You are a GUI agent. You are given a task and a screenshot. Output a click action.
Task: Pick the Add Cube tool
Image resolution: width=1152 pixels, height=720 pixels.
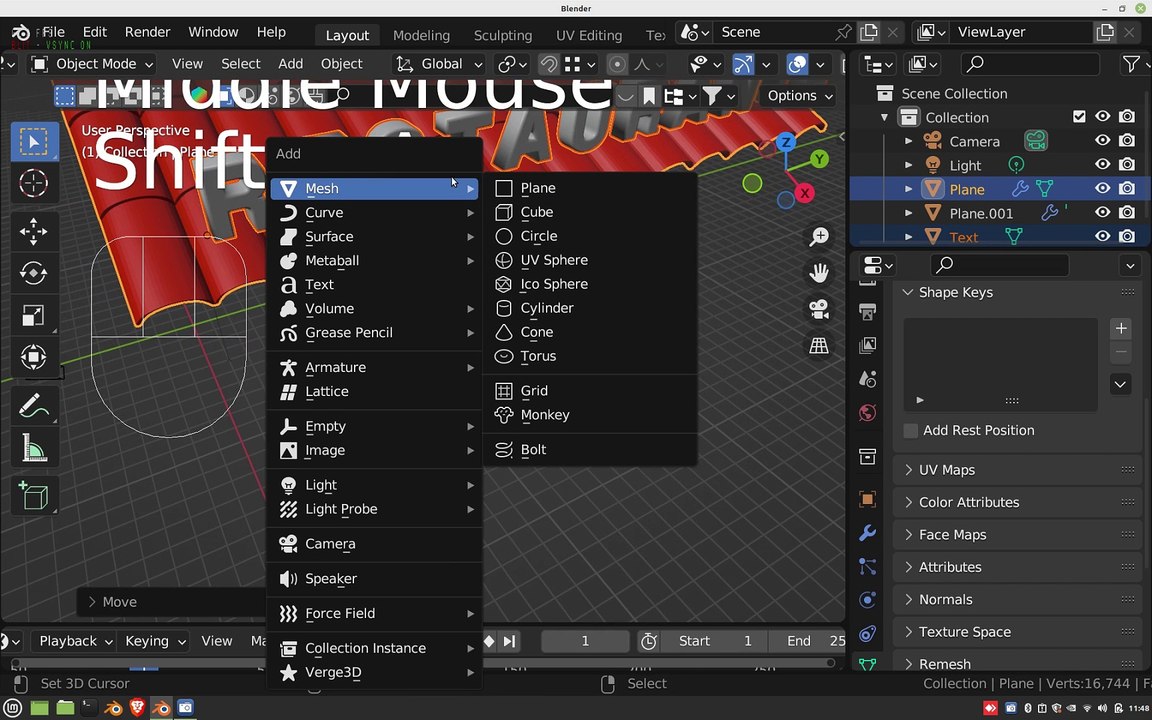point(34,496)
